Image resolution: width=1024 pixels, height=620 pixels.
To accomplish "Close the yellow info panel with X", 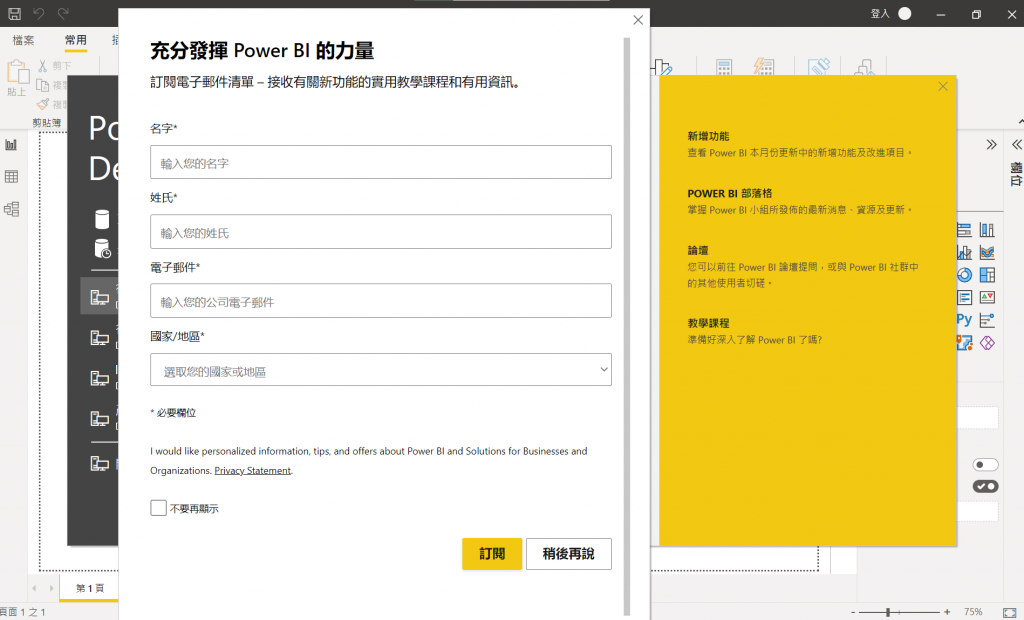I will coord(942,86).
